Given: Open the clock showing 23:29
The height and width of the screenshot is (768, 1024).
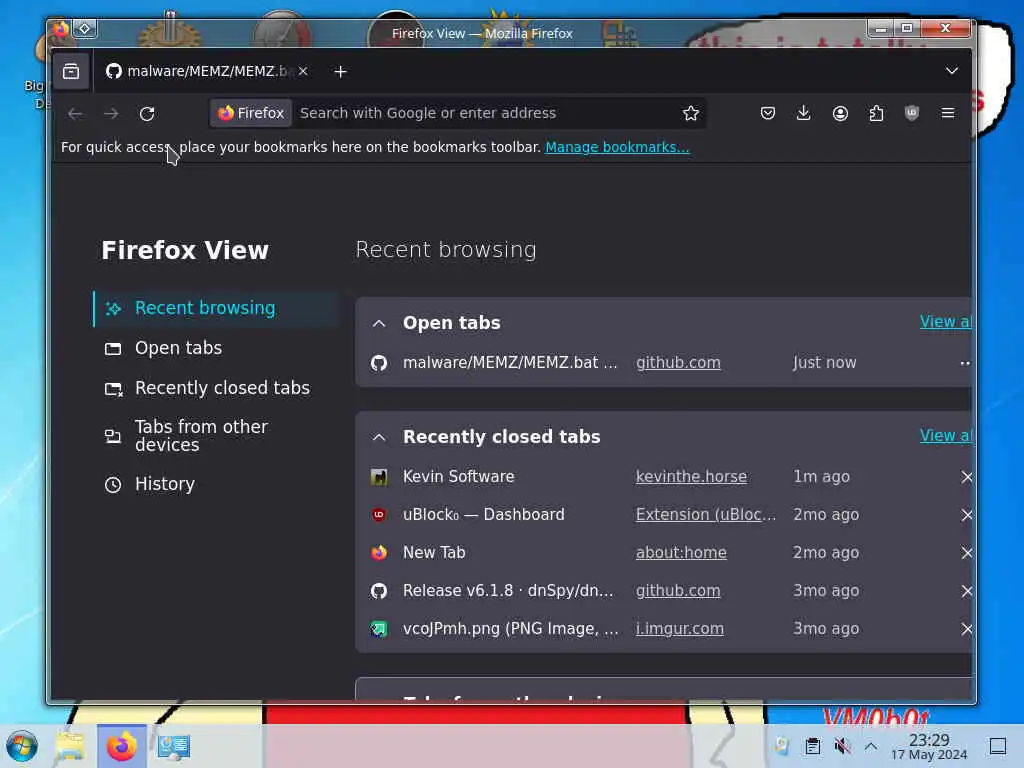Looking at the screenshot, I should (929, 746).
